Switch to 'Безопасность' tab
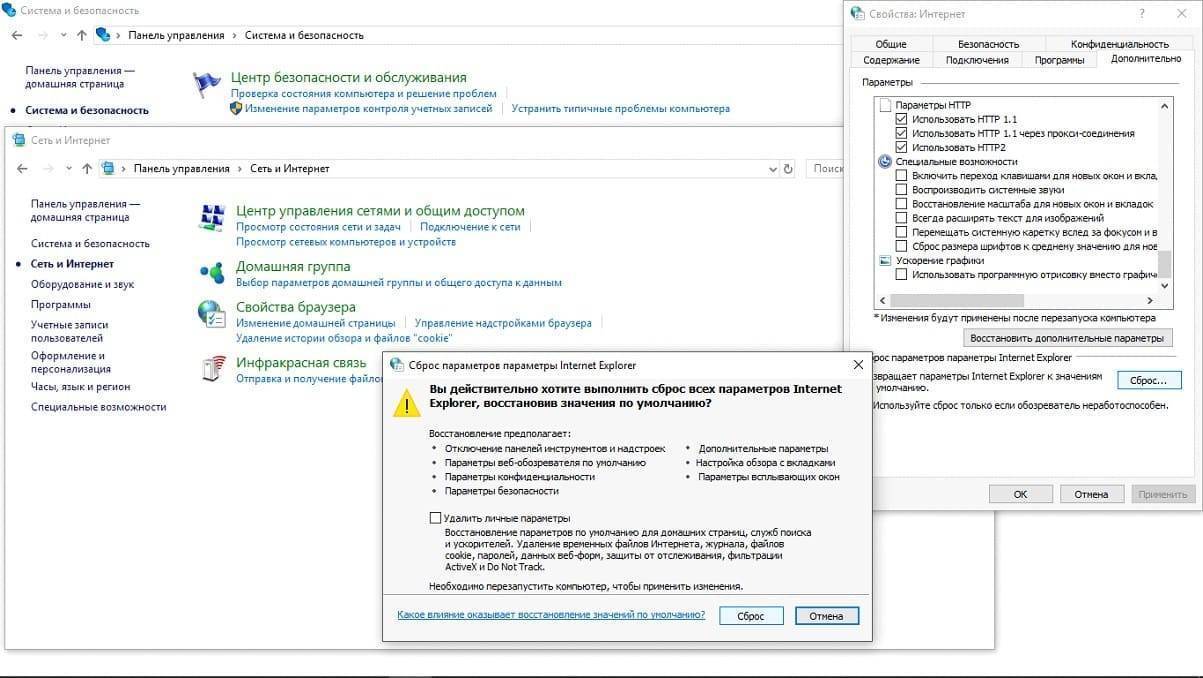The height and width of the screenshot is (678, 1203). point(988,44)
